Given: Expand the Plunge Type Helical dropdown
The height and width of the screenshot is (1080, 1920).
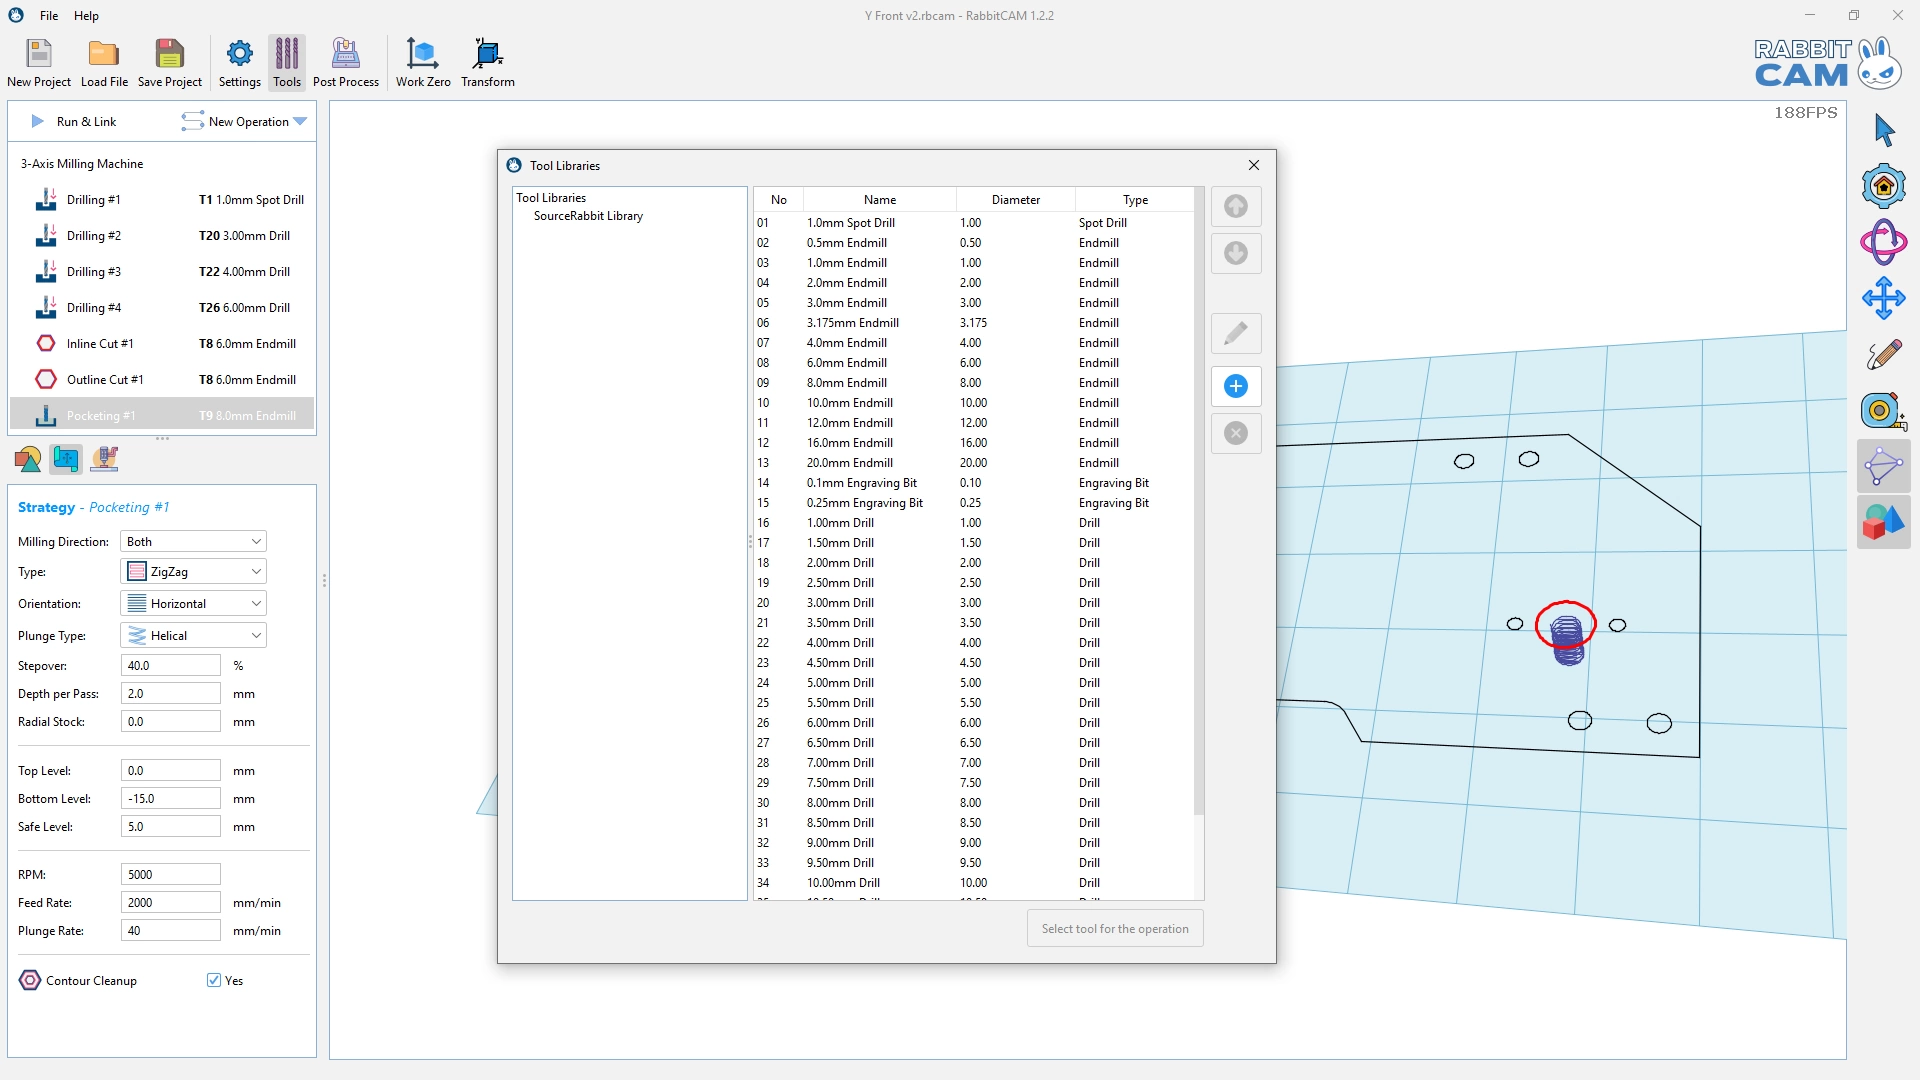Looking at the screenshot, I should tap(193, 635).
